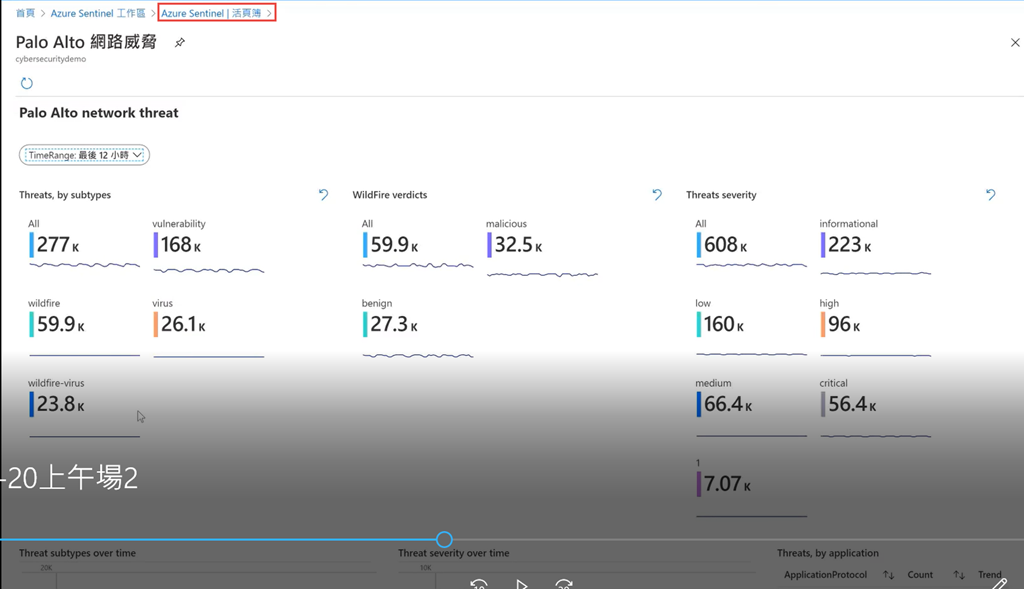Open the Azure Sentinel 工作區 breadcrumb
Viewport: 1024px width, 589px height.
[x=98, y=13]
